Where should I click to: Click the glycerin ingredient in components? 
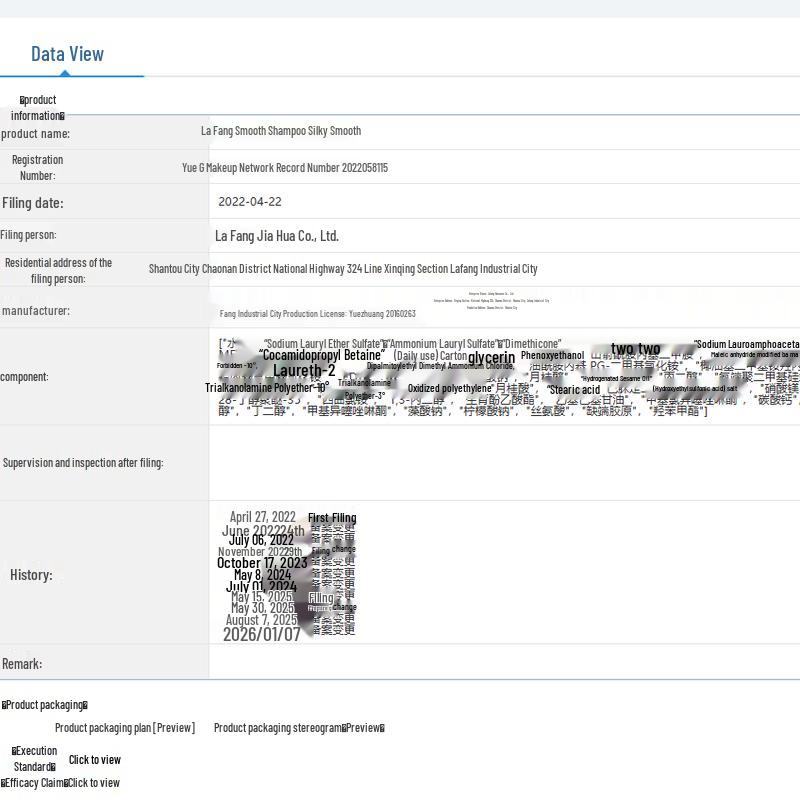pyautogui.click(x=491, y=357)
